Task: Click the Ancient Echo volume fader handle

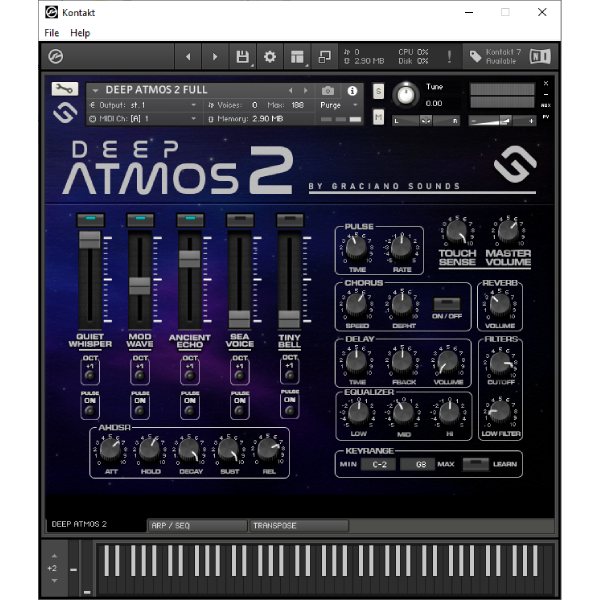Action: click(x=190, y=259)
